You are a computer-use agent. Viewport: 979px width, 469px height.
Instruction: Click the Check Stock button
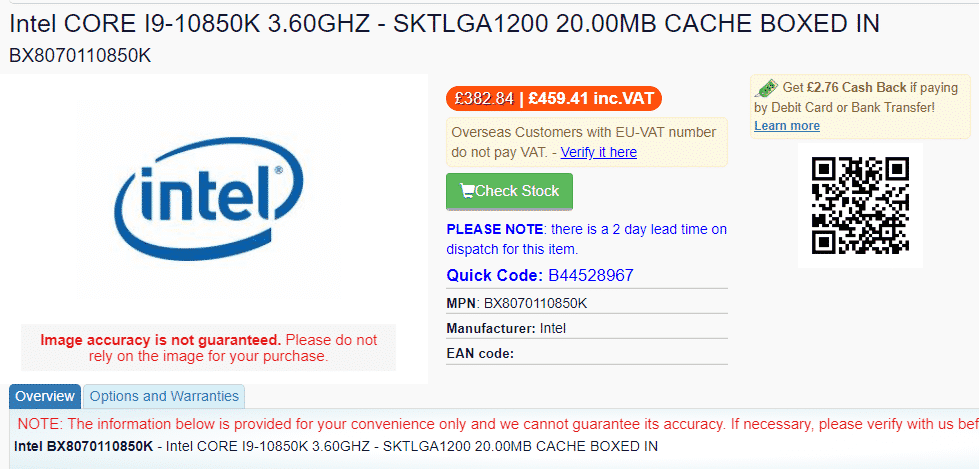tap(509, 191)
